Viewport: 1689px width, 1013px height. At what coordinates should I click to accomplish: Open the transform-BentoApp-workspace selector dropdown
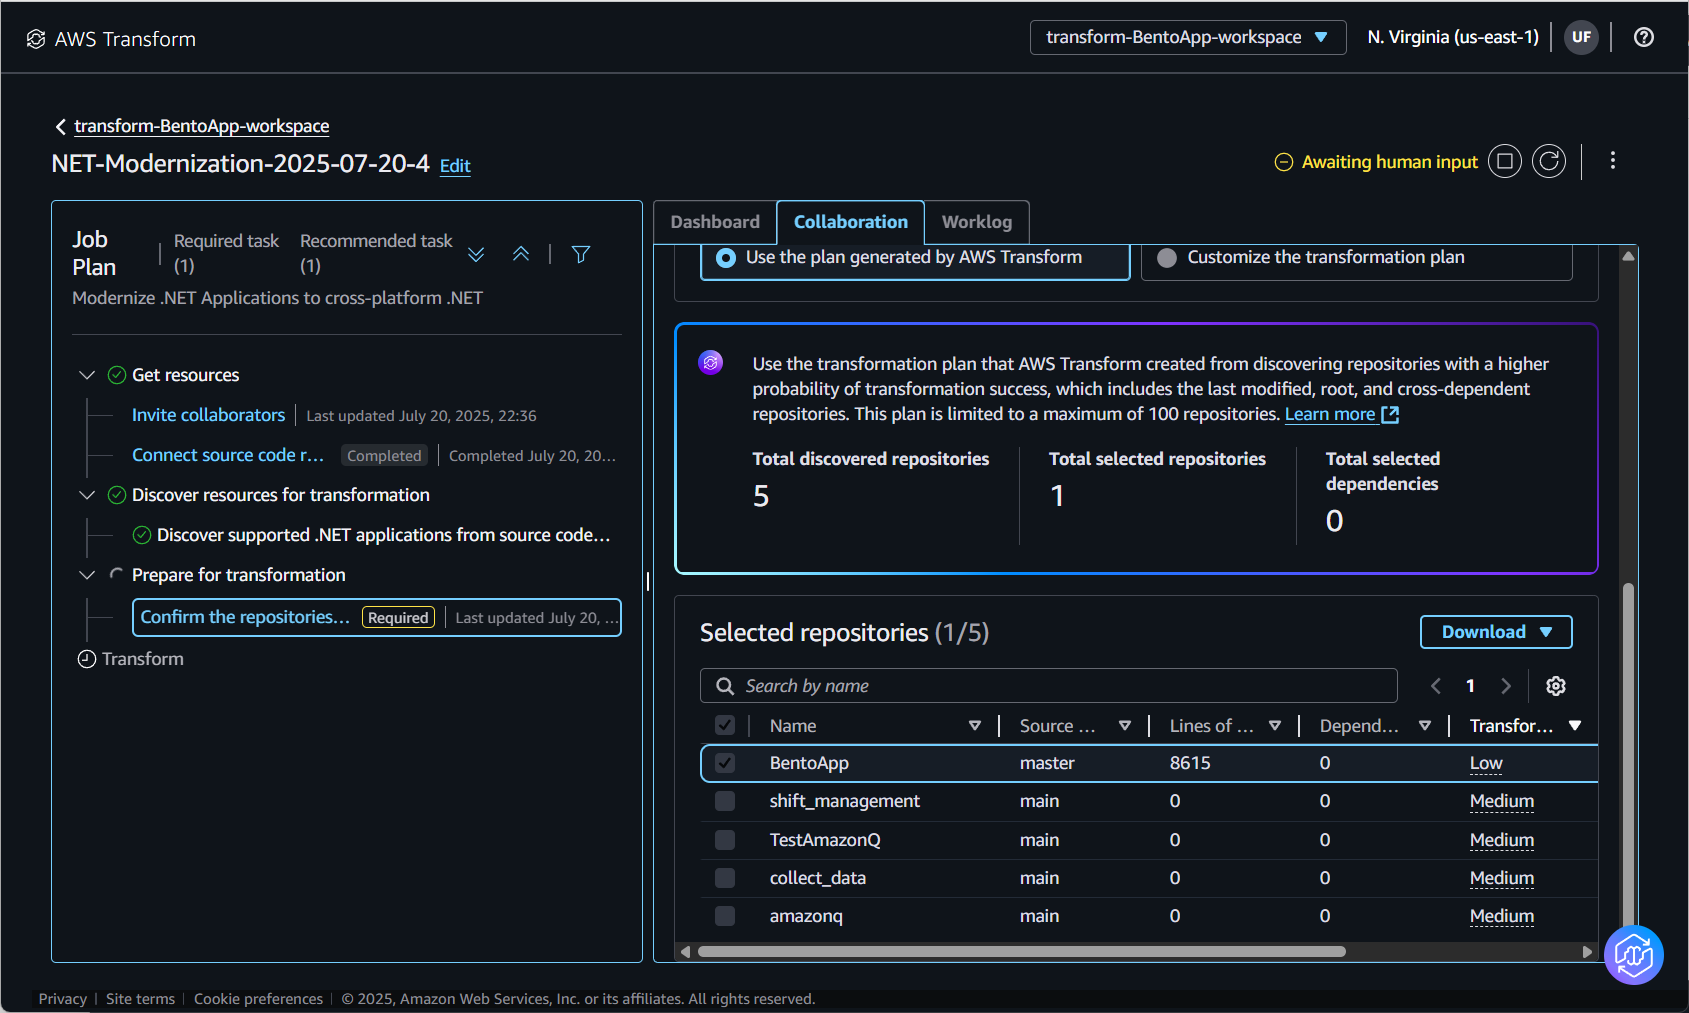pos(1188,37)
